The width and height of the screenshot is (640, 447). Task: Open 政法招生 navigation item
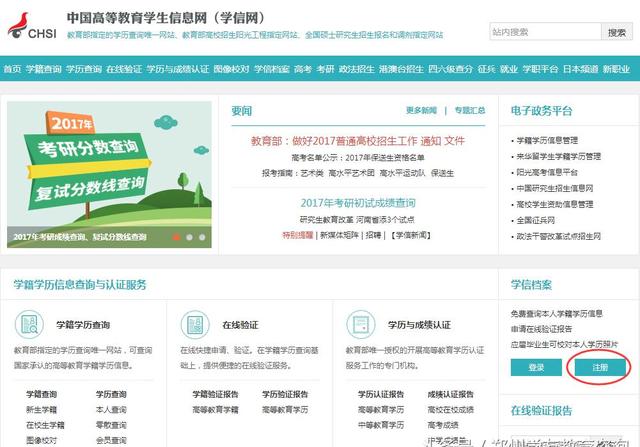pyautogui.click(x=357, y=69)
